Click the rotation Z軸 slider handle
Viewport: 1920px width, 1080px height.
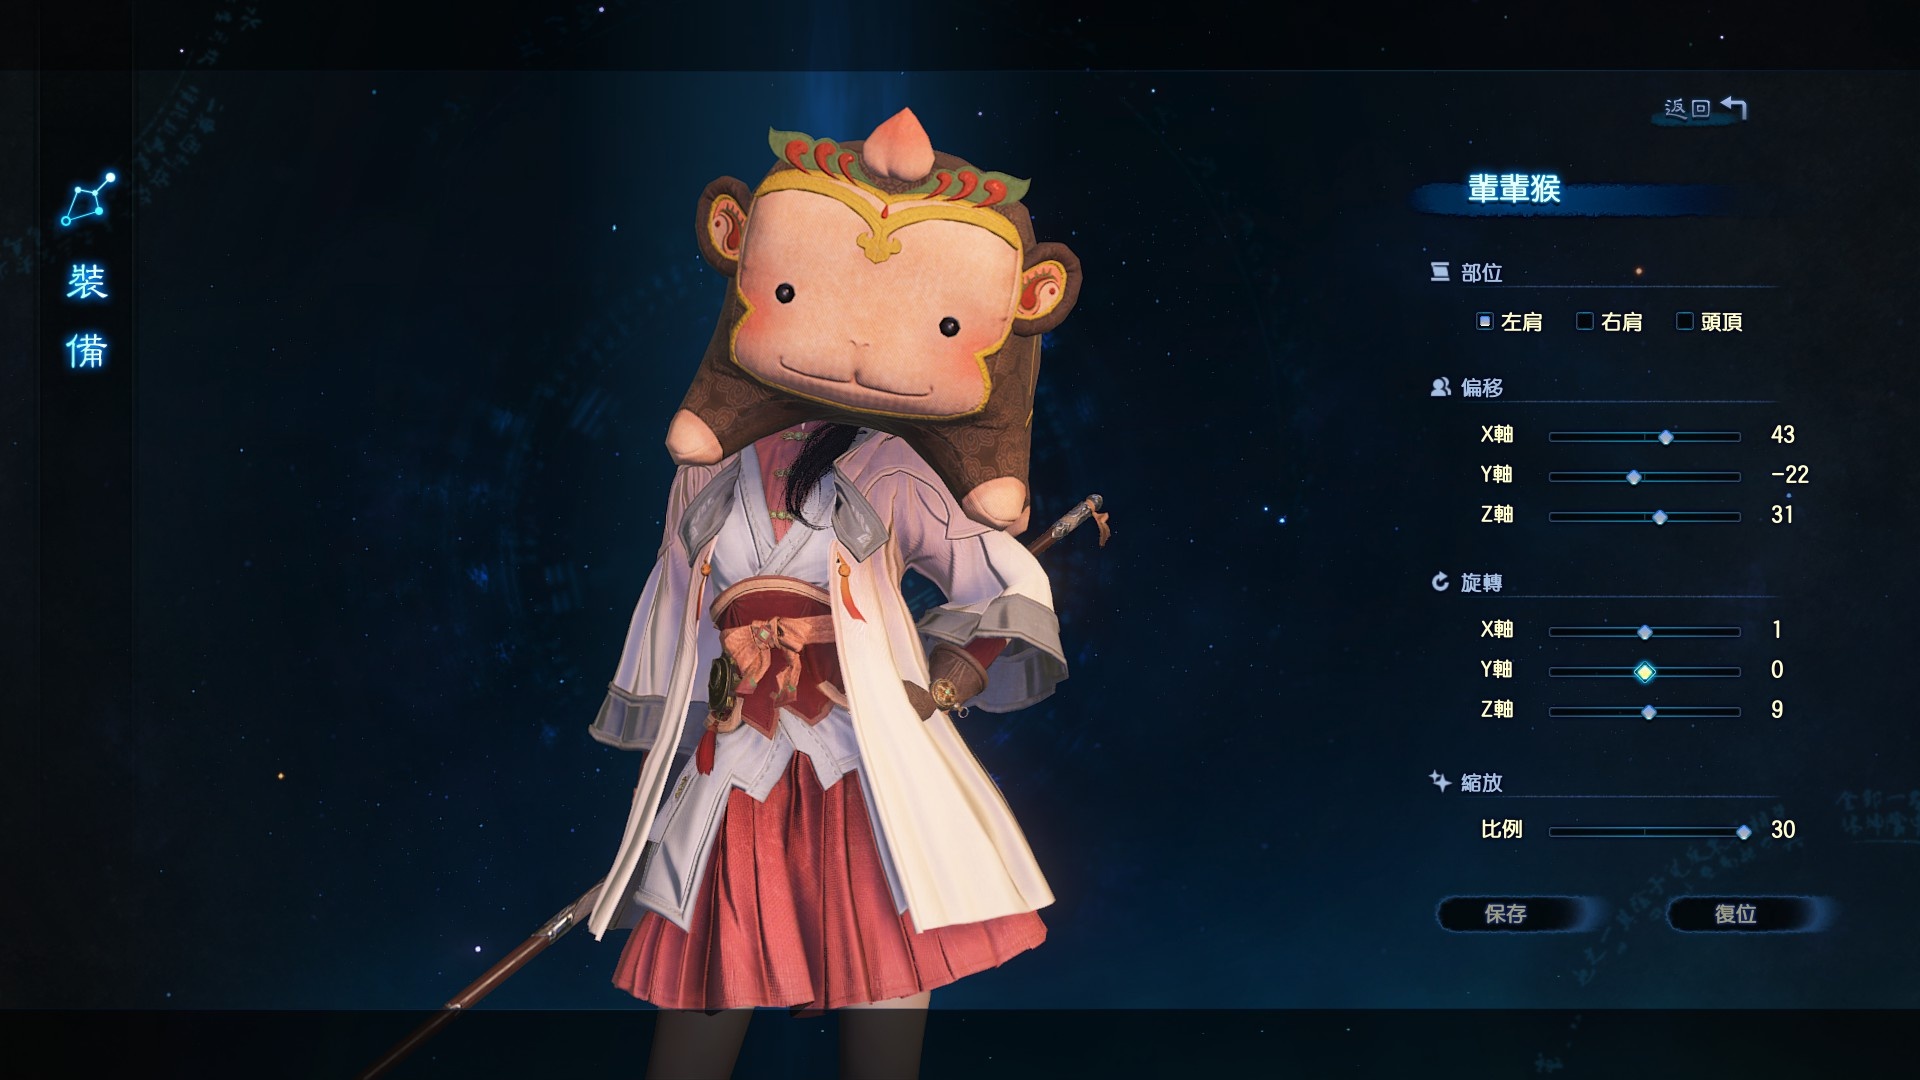[x=1649, y=712]
